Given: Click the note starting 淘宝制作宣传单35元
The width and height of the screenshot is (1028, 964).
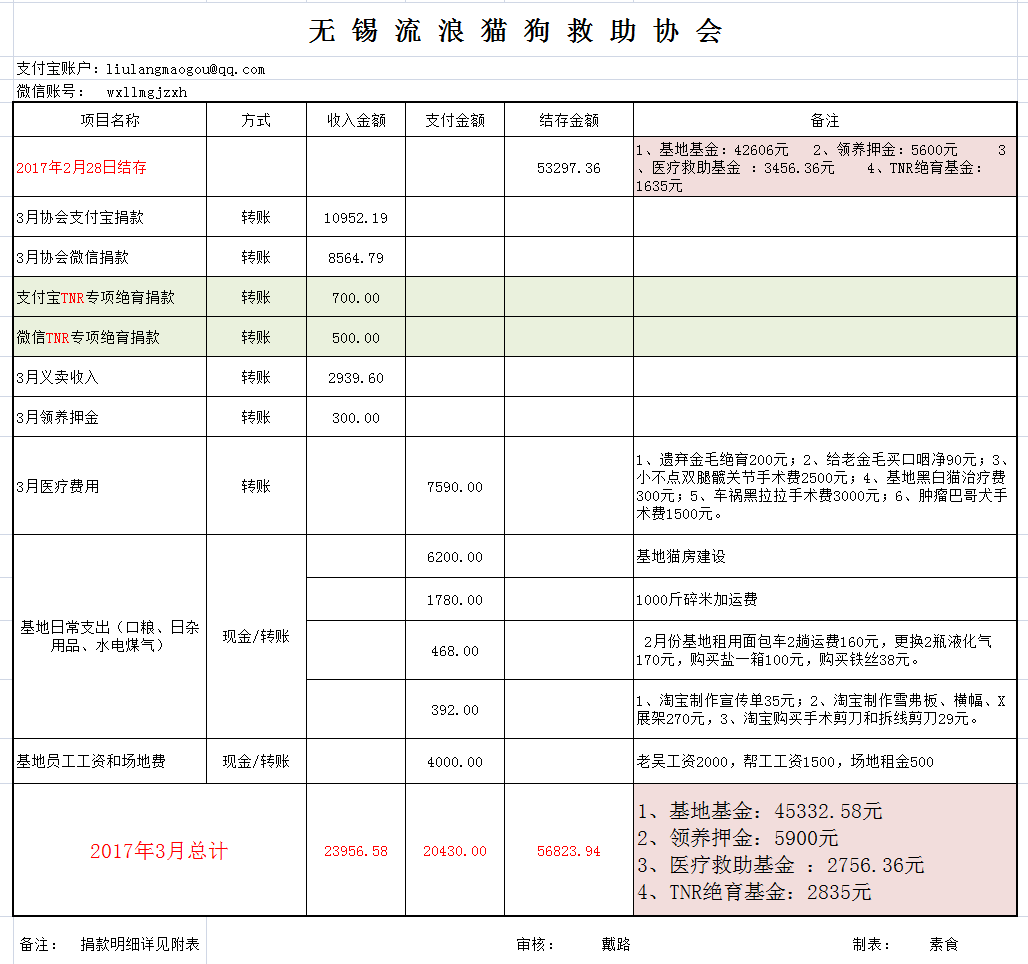Looking at the screenshot, I should [825, 709].
